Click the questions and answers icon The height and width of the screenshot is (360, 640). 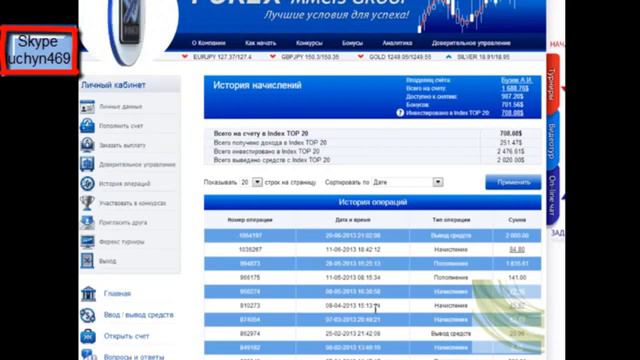88,355
